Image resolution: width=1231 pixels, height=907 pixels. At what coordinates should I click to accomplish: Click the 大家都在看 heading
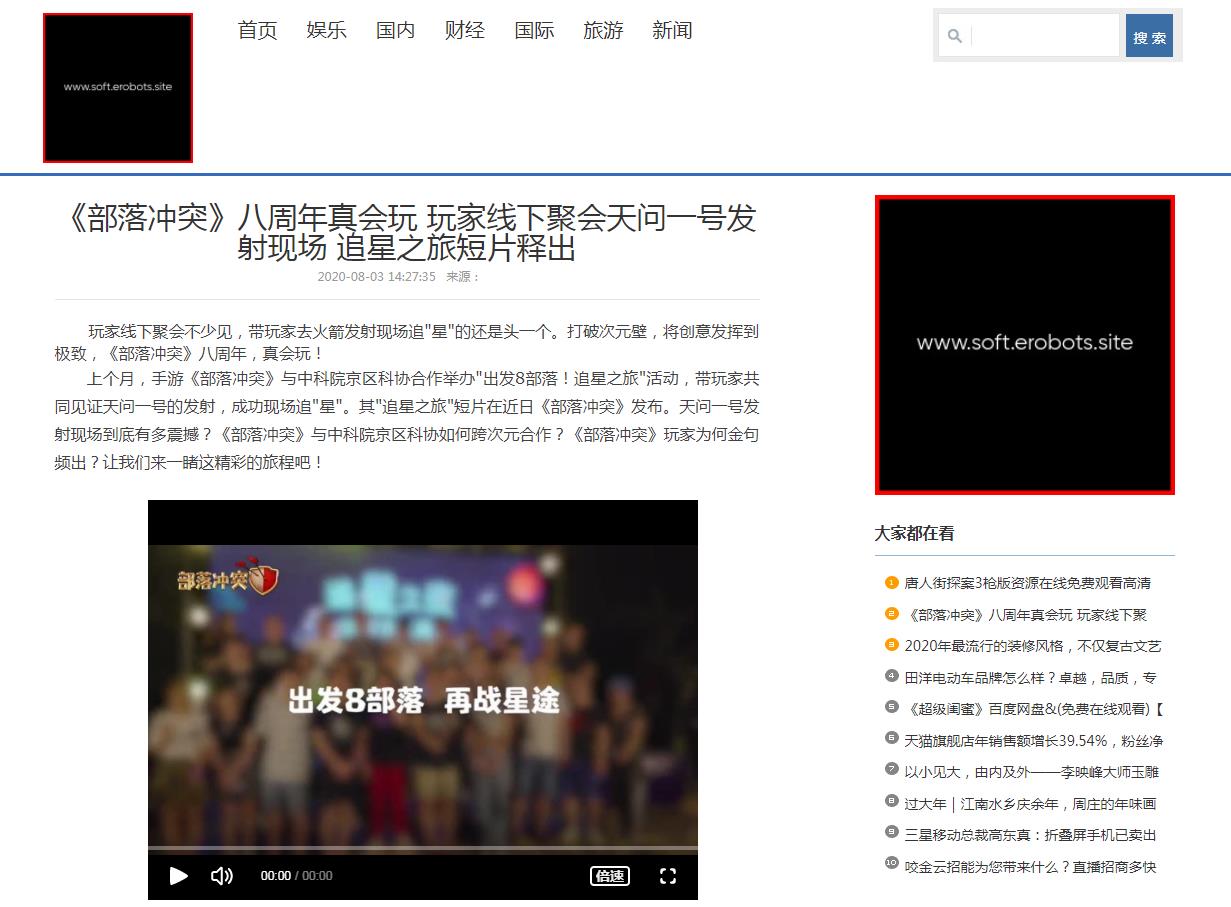point(914,533)
